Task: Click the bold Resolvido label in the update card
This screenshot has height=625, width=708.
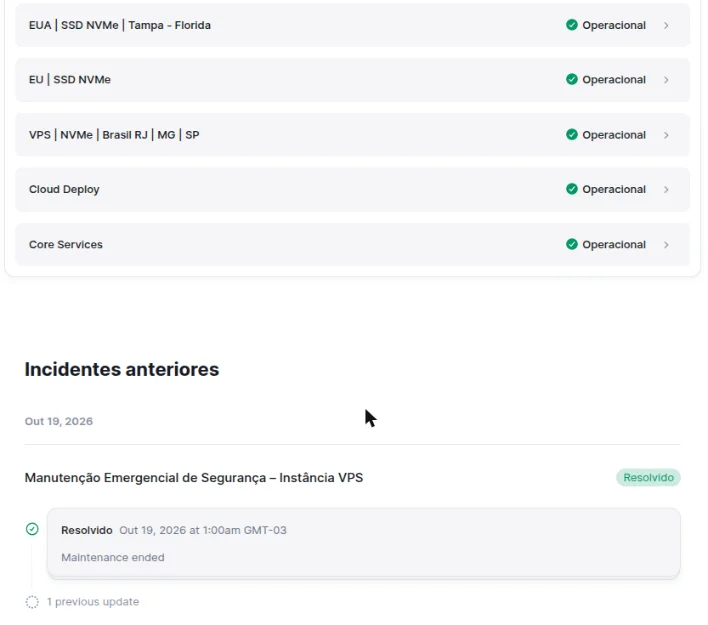Action: click(x=87, y=530)
